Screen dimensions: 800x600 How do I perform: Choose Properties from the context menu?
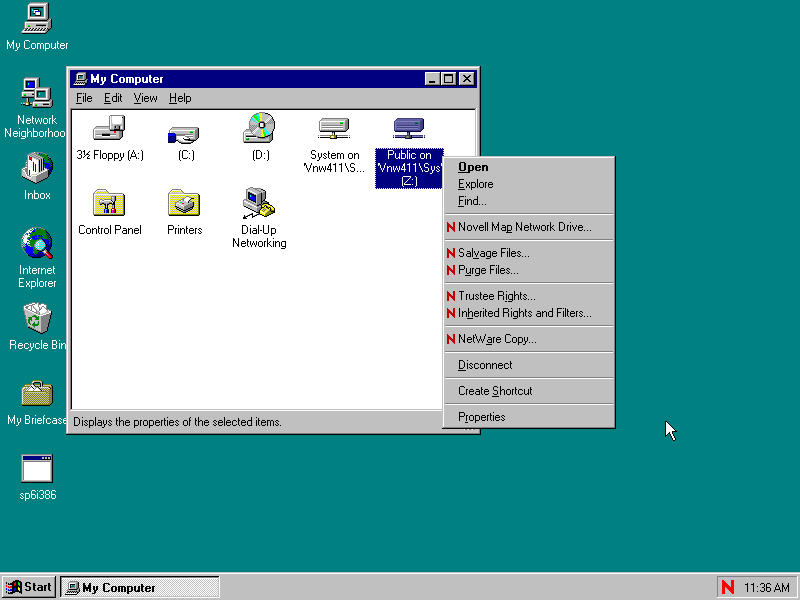pos(529,417)
